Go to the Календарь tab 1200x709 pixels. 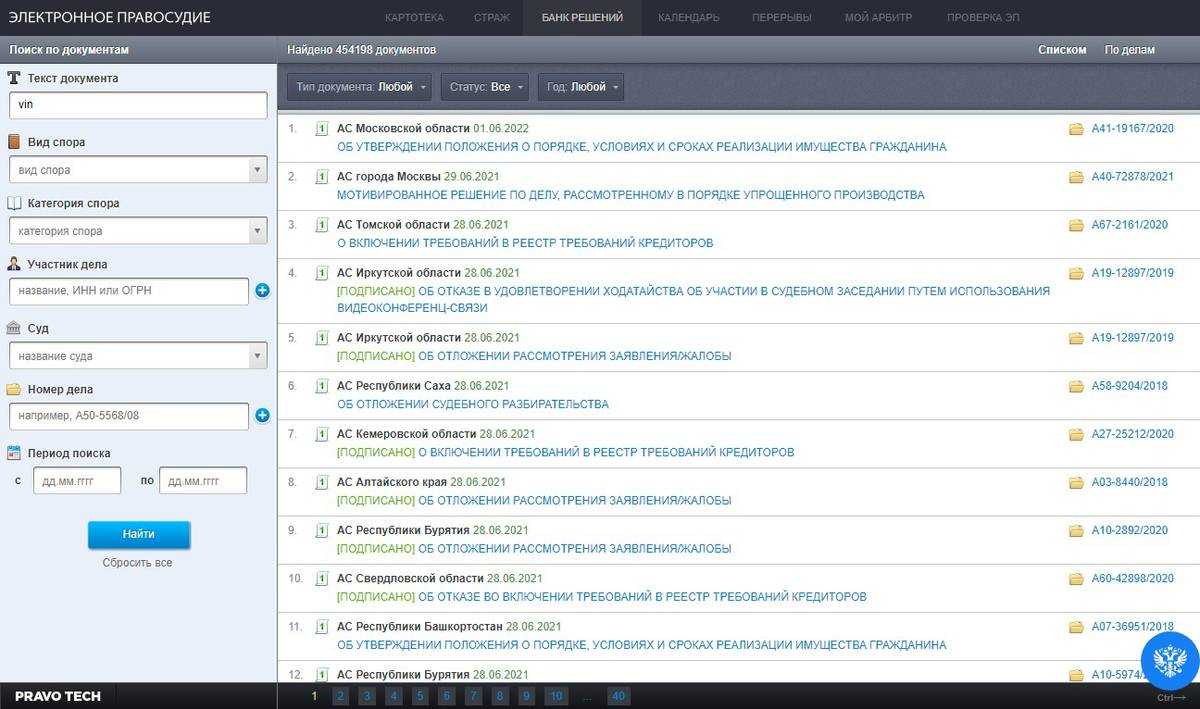click(688, 18)
